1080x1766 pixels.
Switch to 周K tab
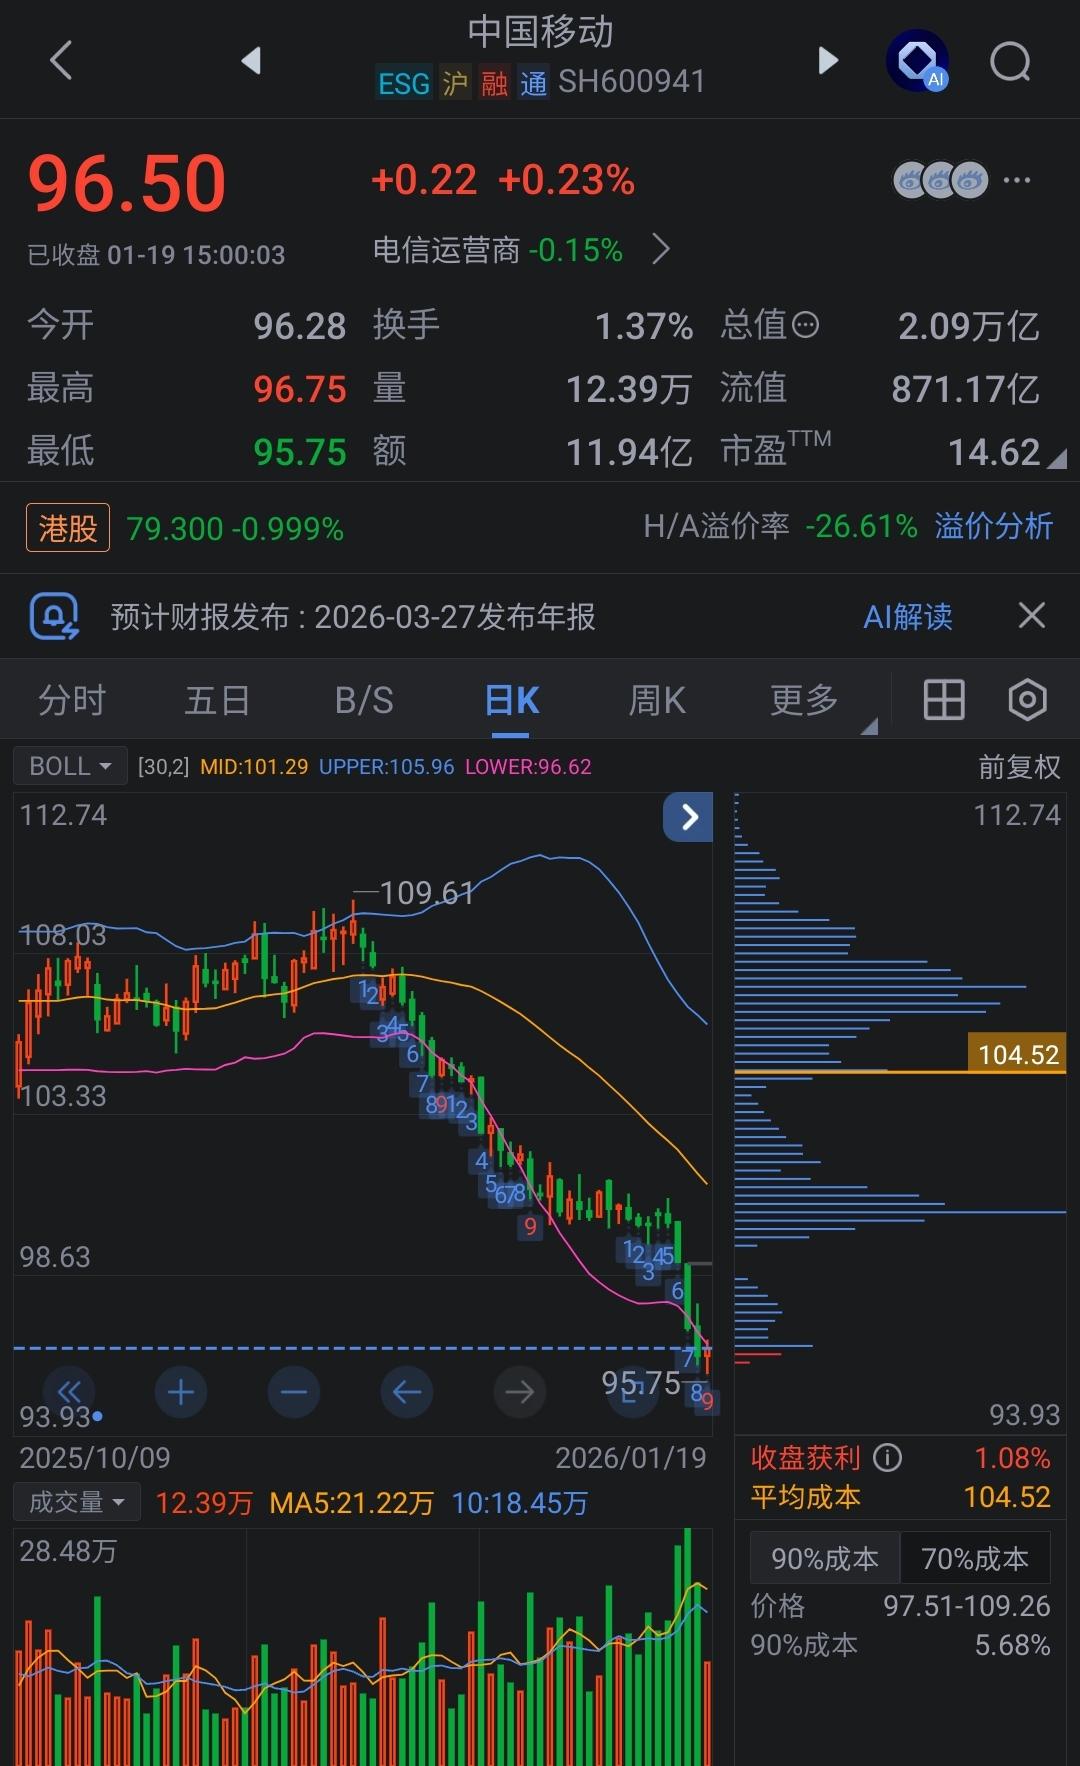point(657,700)
